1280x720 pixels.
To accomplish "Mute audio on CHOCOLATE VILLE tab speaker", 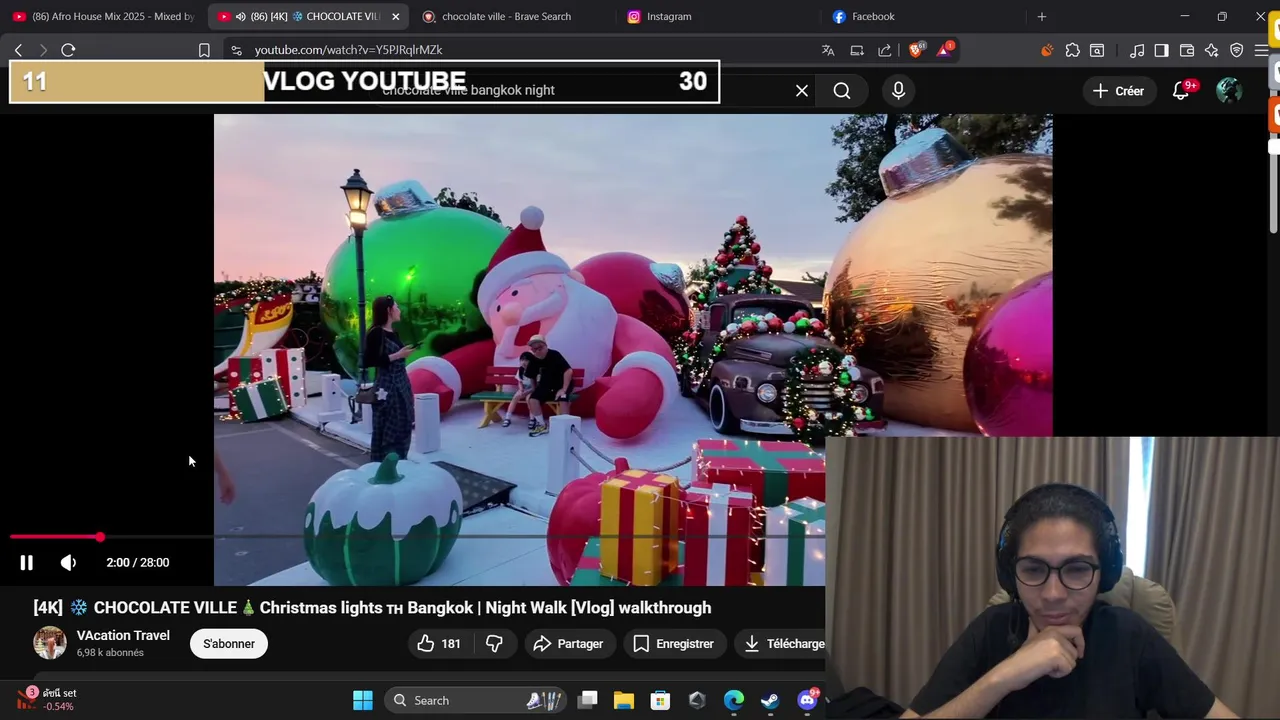I will pos(240,17).
